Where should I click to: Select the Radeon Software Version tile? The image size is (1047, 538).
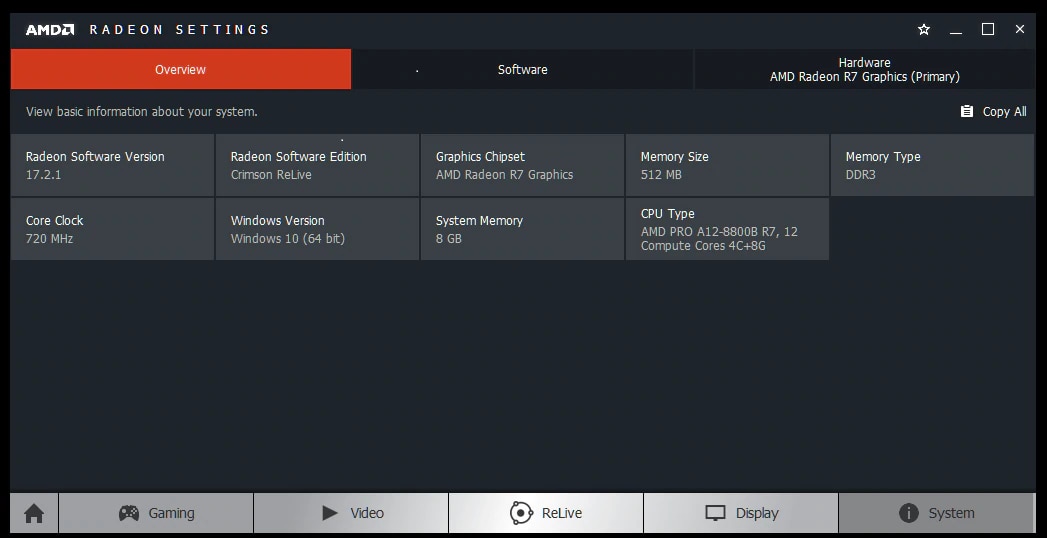(x=112, y=165)
